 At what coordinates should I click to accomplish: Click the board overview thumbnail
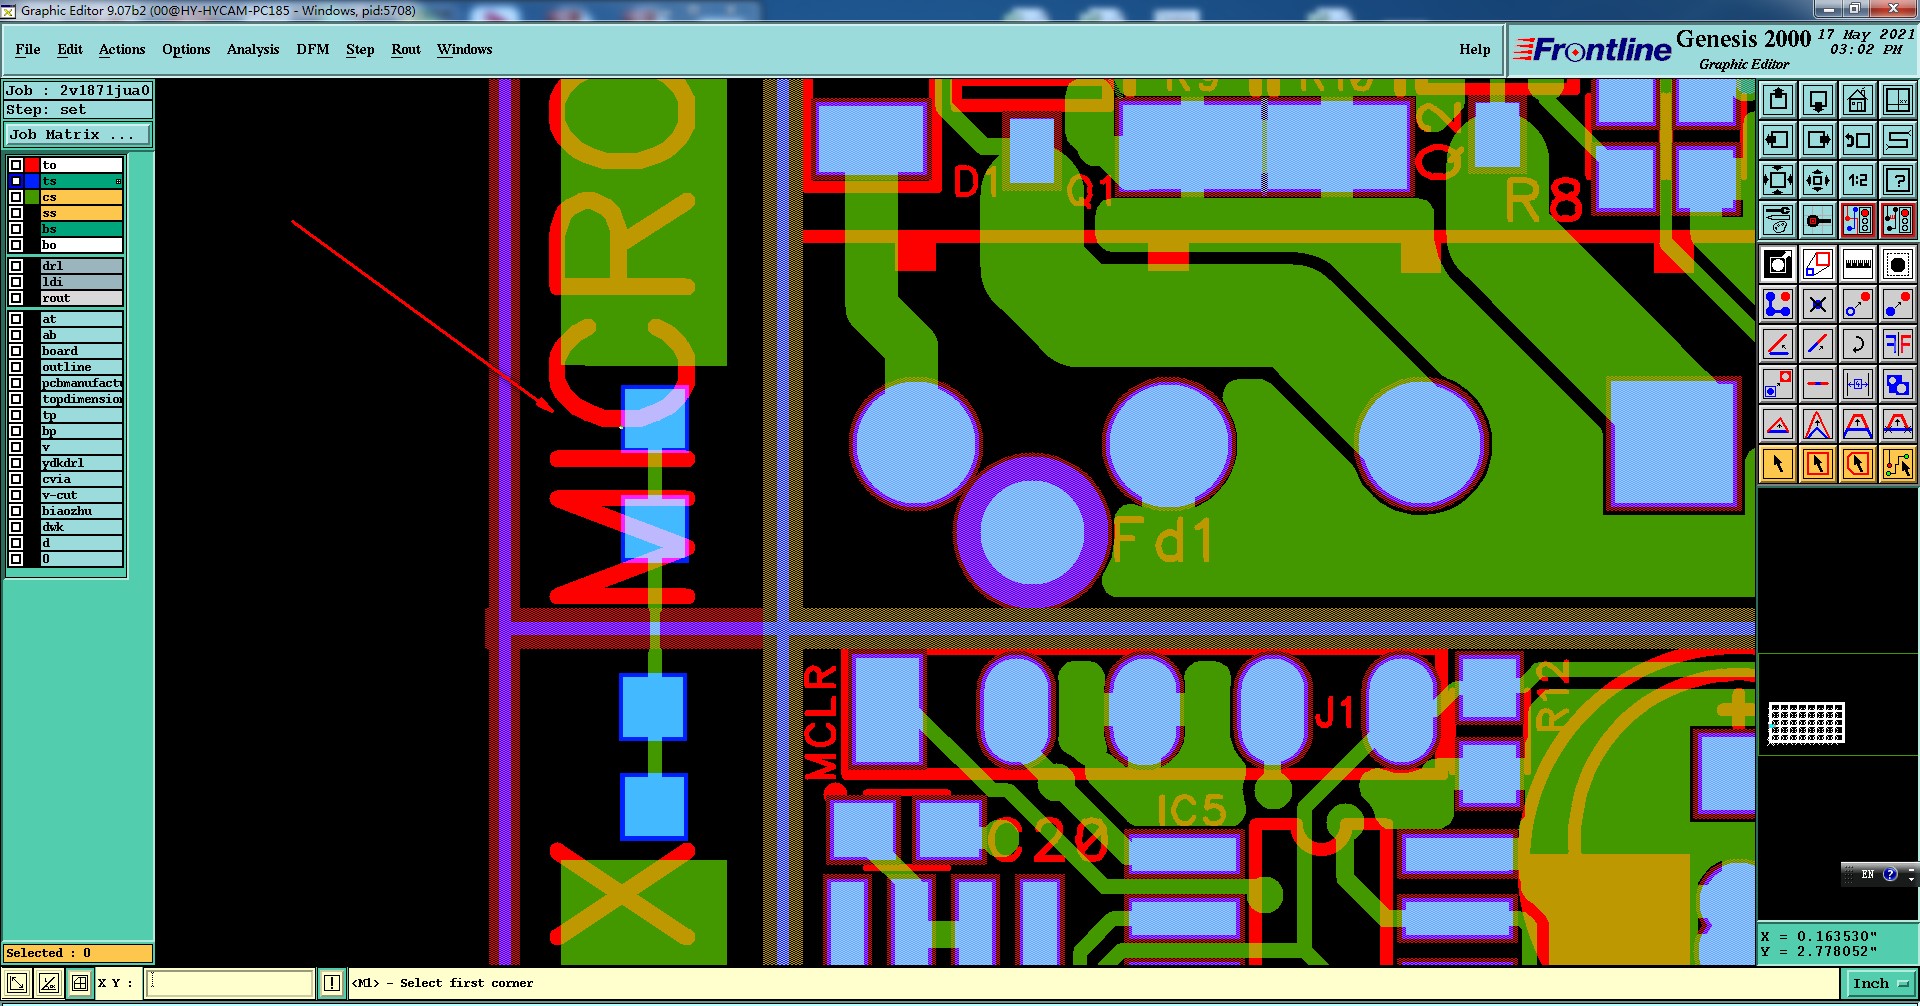[1806, 723]
